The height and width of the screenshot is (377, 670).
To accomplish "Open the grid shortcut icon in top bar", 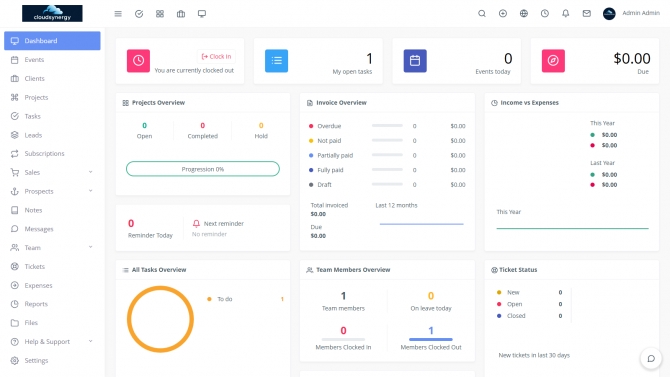I will click(160, 14).
